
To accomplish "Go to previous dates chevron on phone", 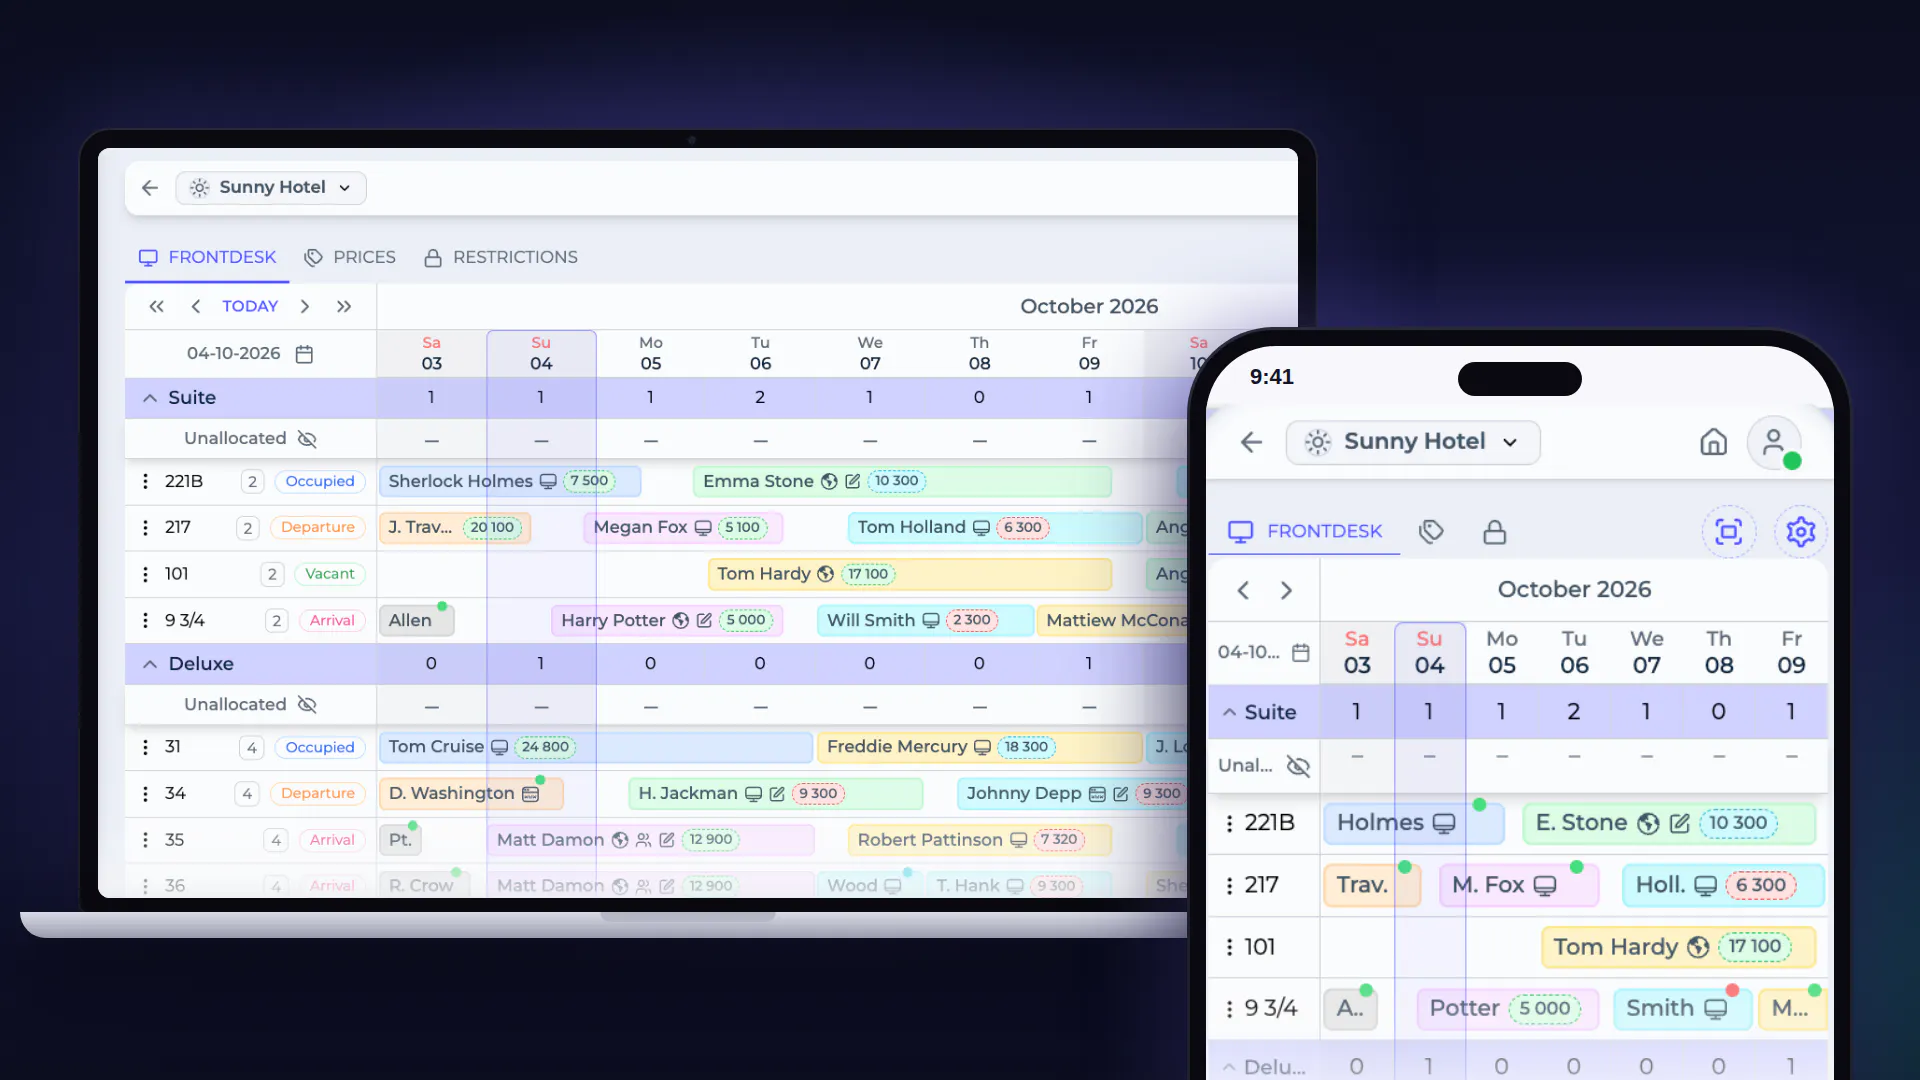I will [1243, 591].
